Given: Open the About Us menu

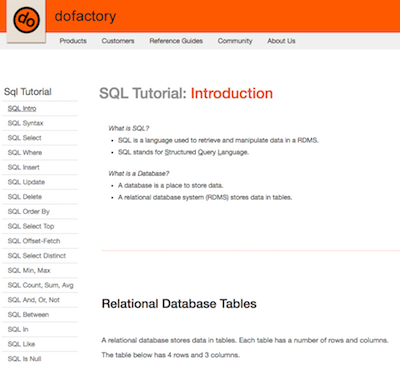Looking at the screenshot, I should coord(281,41).
